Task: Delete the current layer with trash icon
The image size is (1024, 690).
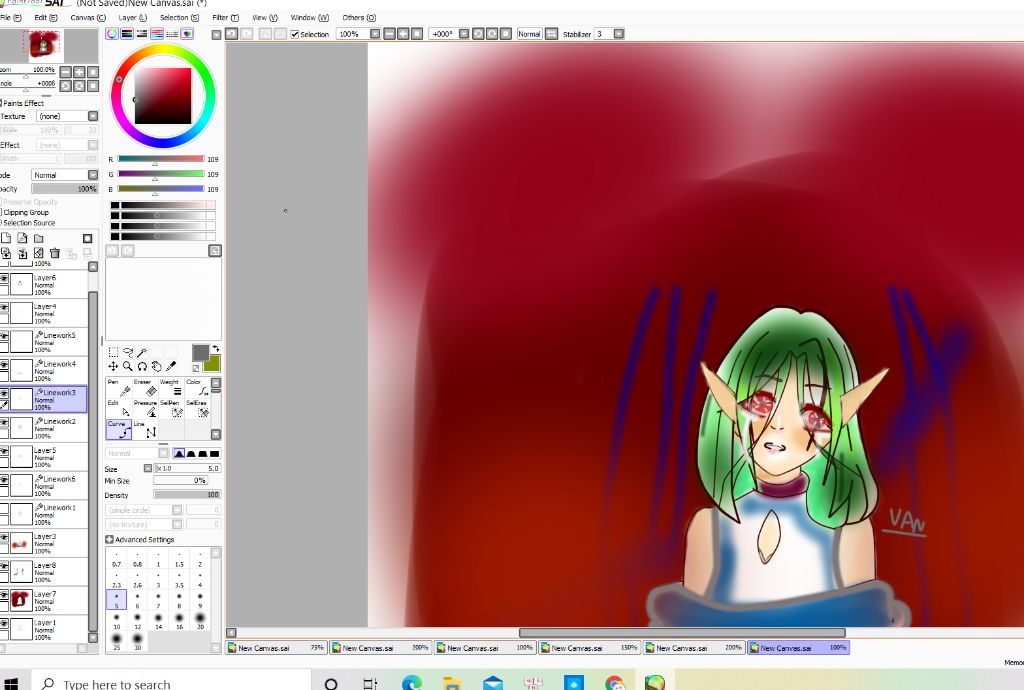Action: [55, 253]
